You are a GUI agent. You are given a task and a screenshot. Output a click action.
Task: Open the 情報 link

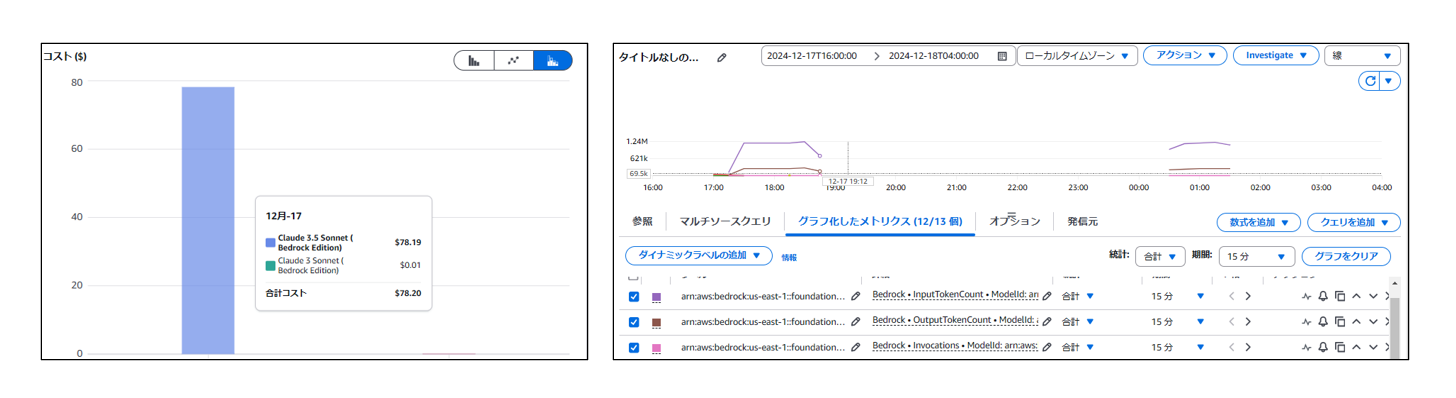coord(789,257)
